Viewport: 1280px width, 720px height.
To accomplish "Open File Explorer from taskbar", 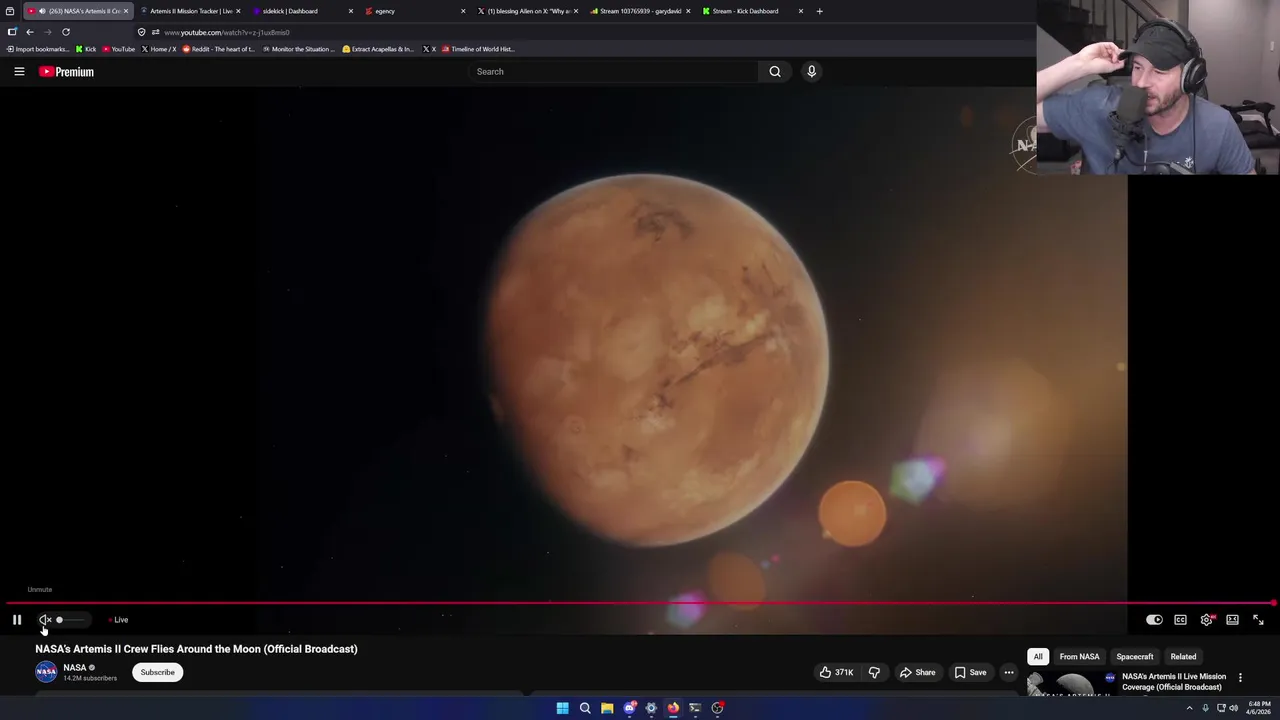I will pyautogui.click(x=607, y=708).
